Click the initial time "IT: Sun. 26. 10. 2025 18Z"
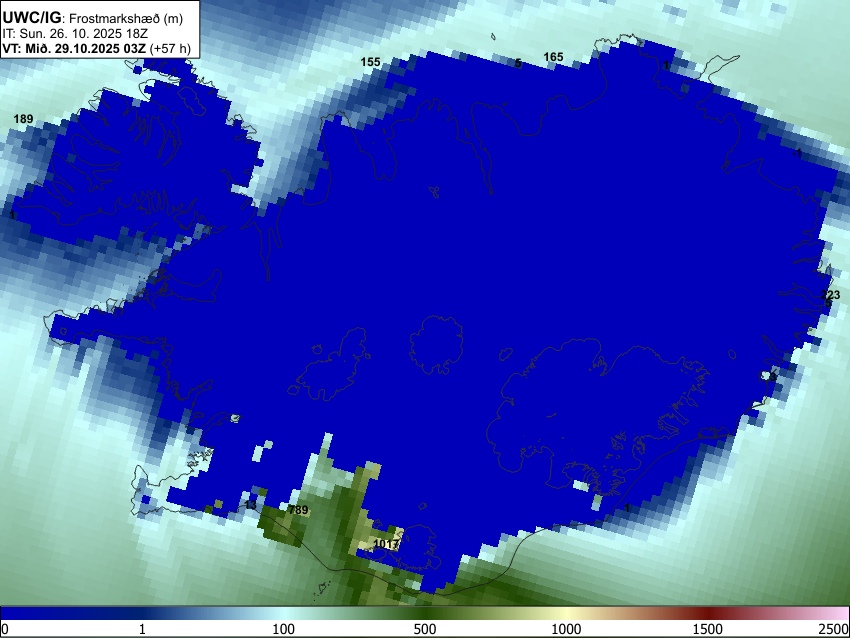 click(75, 34)
